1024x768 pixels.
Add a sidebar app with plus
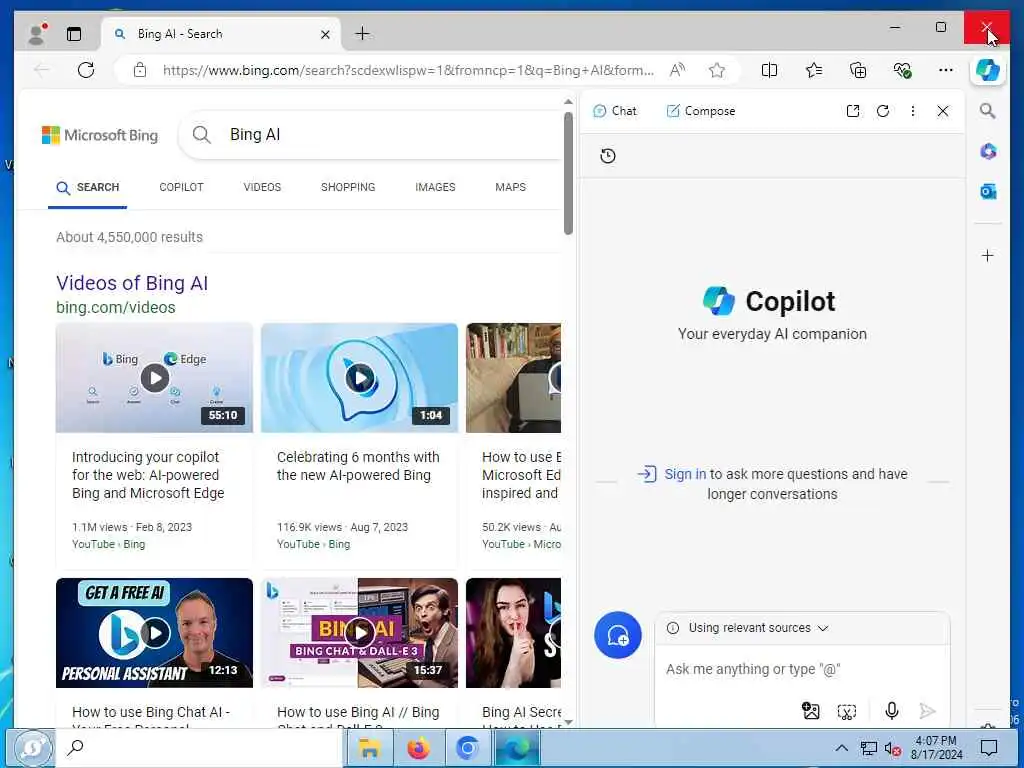[x=987, y=255]
